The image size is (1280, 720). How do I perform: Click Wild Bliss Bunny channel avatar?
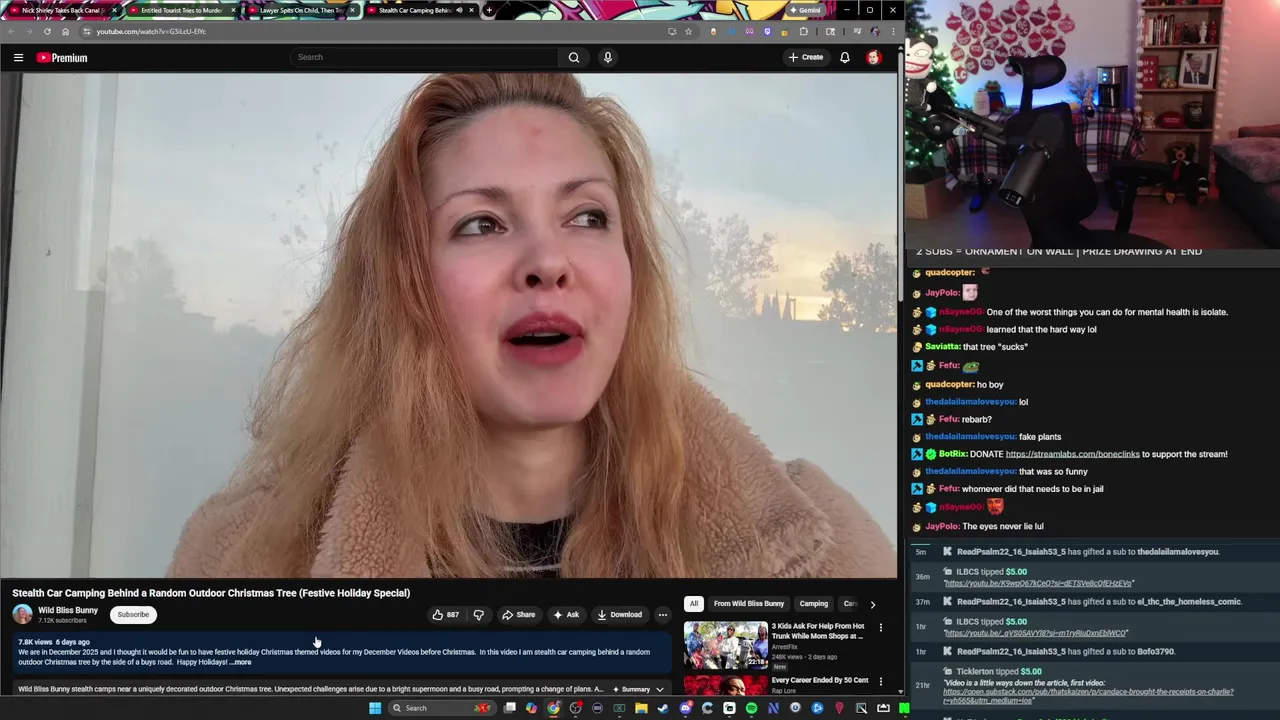22,614
